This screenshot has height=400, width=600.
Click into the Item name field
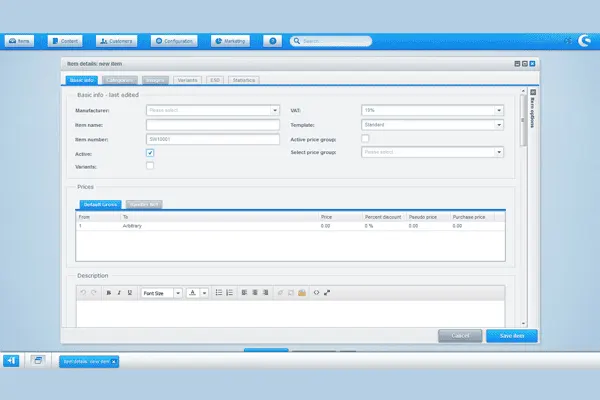[x=212, y=125]
